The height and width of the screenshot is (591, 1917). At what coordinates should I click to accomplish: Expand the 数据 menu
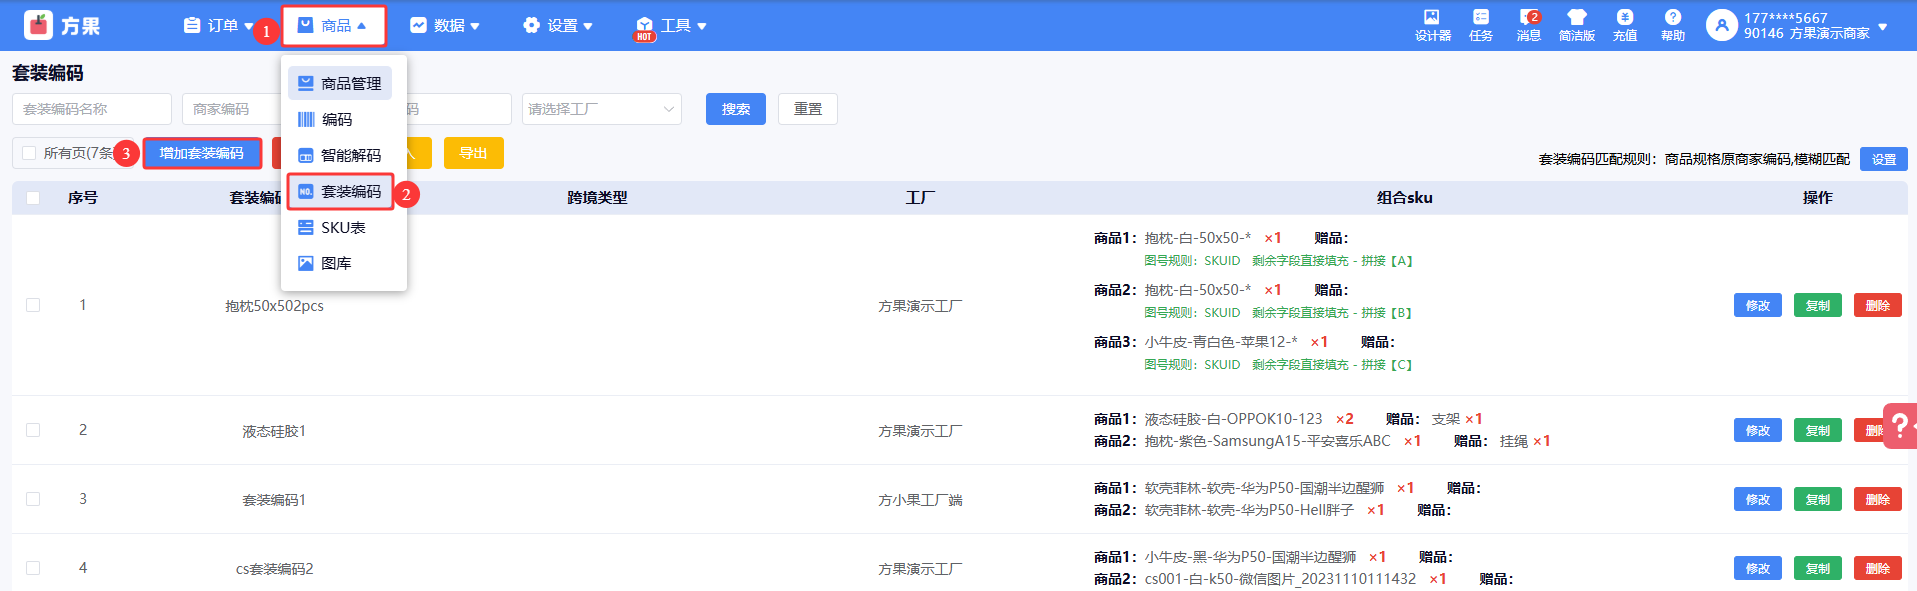pyautogui.click(x=445, y=25)
